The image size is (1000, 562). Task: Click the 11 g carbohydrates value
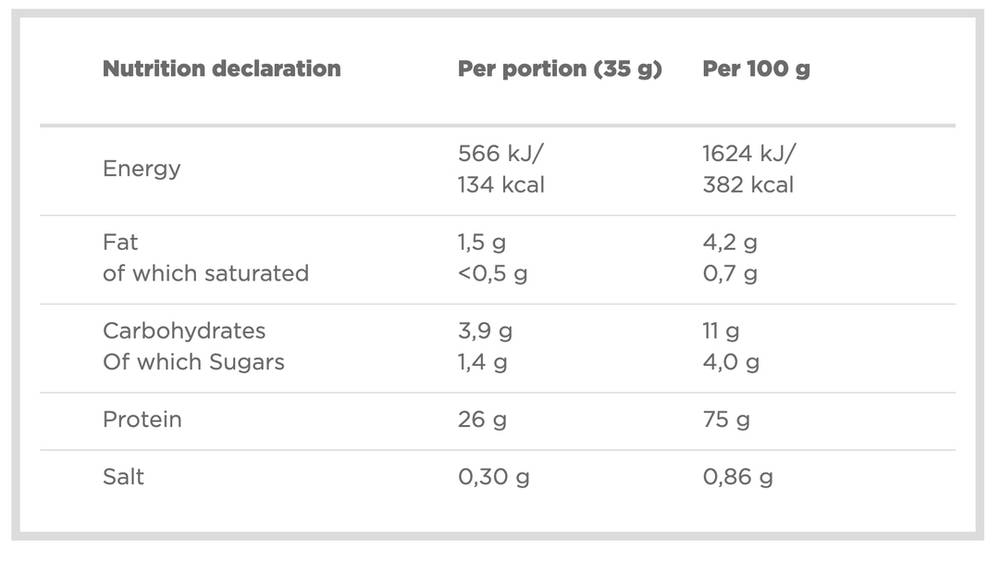point(721,332)
